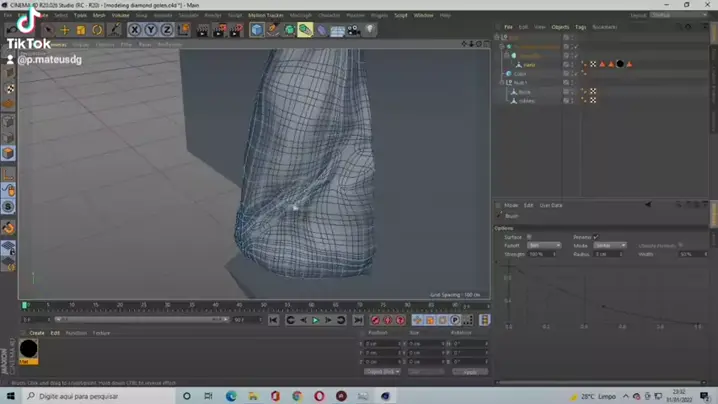This screenshot has width=718, height=404.
Task: Open the Mode dropdown in Brush options
Action: (609, 245)
